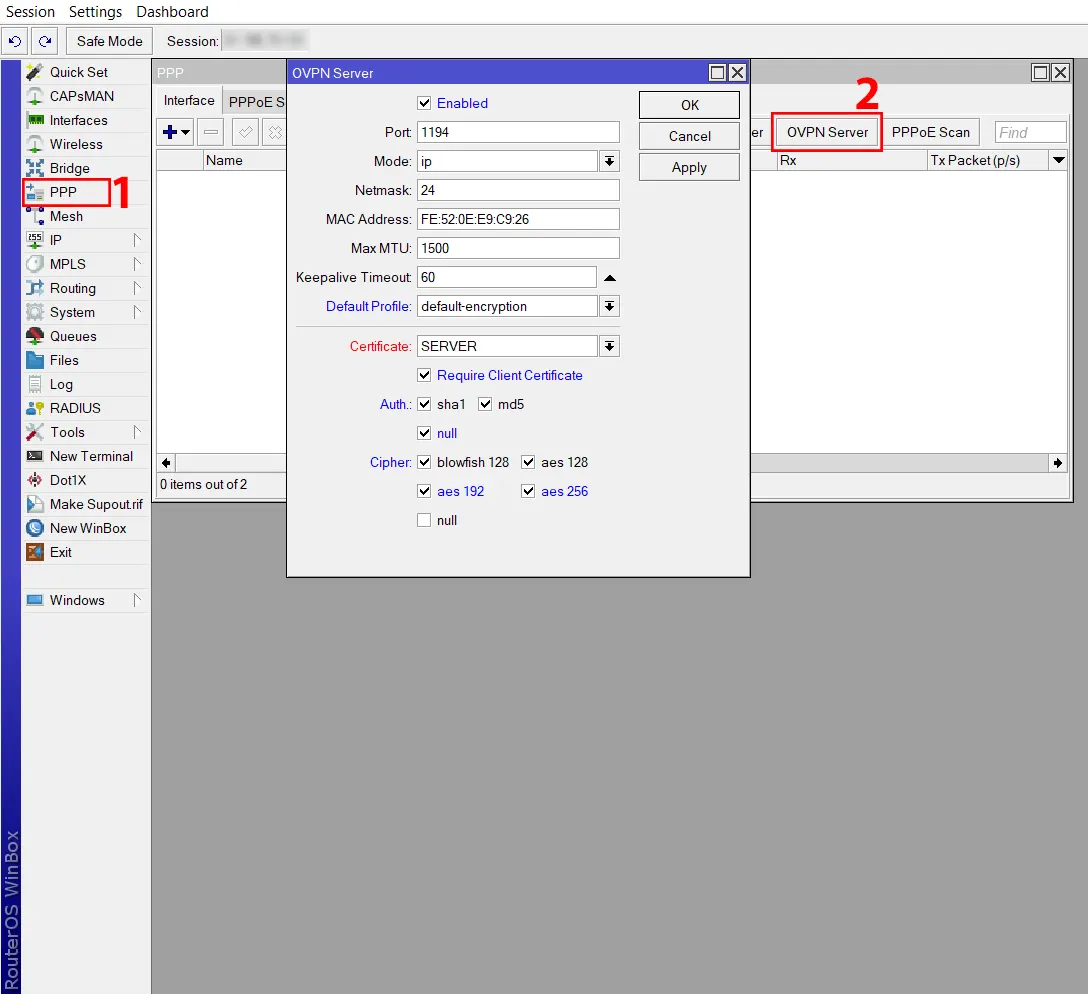Toggle the aes 256 cipher checkbox
The height and width of the screenshot is (994, 1088).
pos(528,491)
